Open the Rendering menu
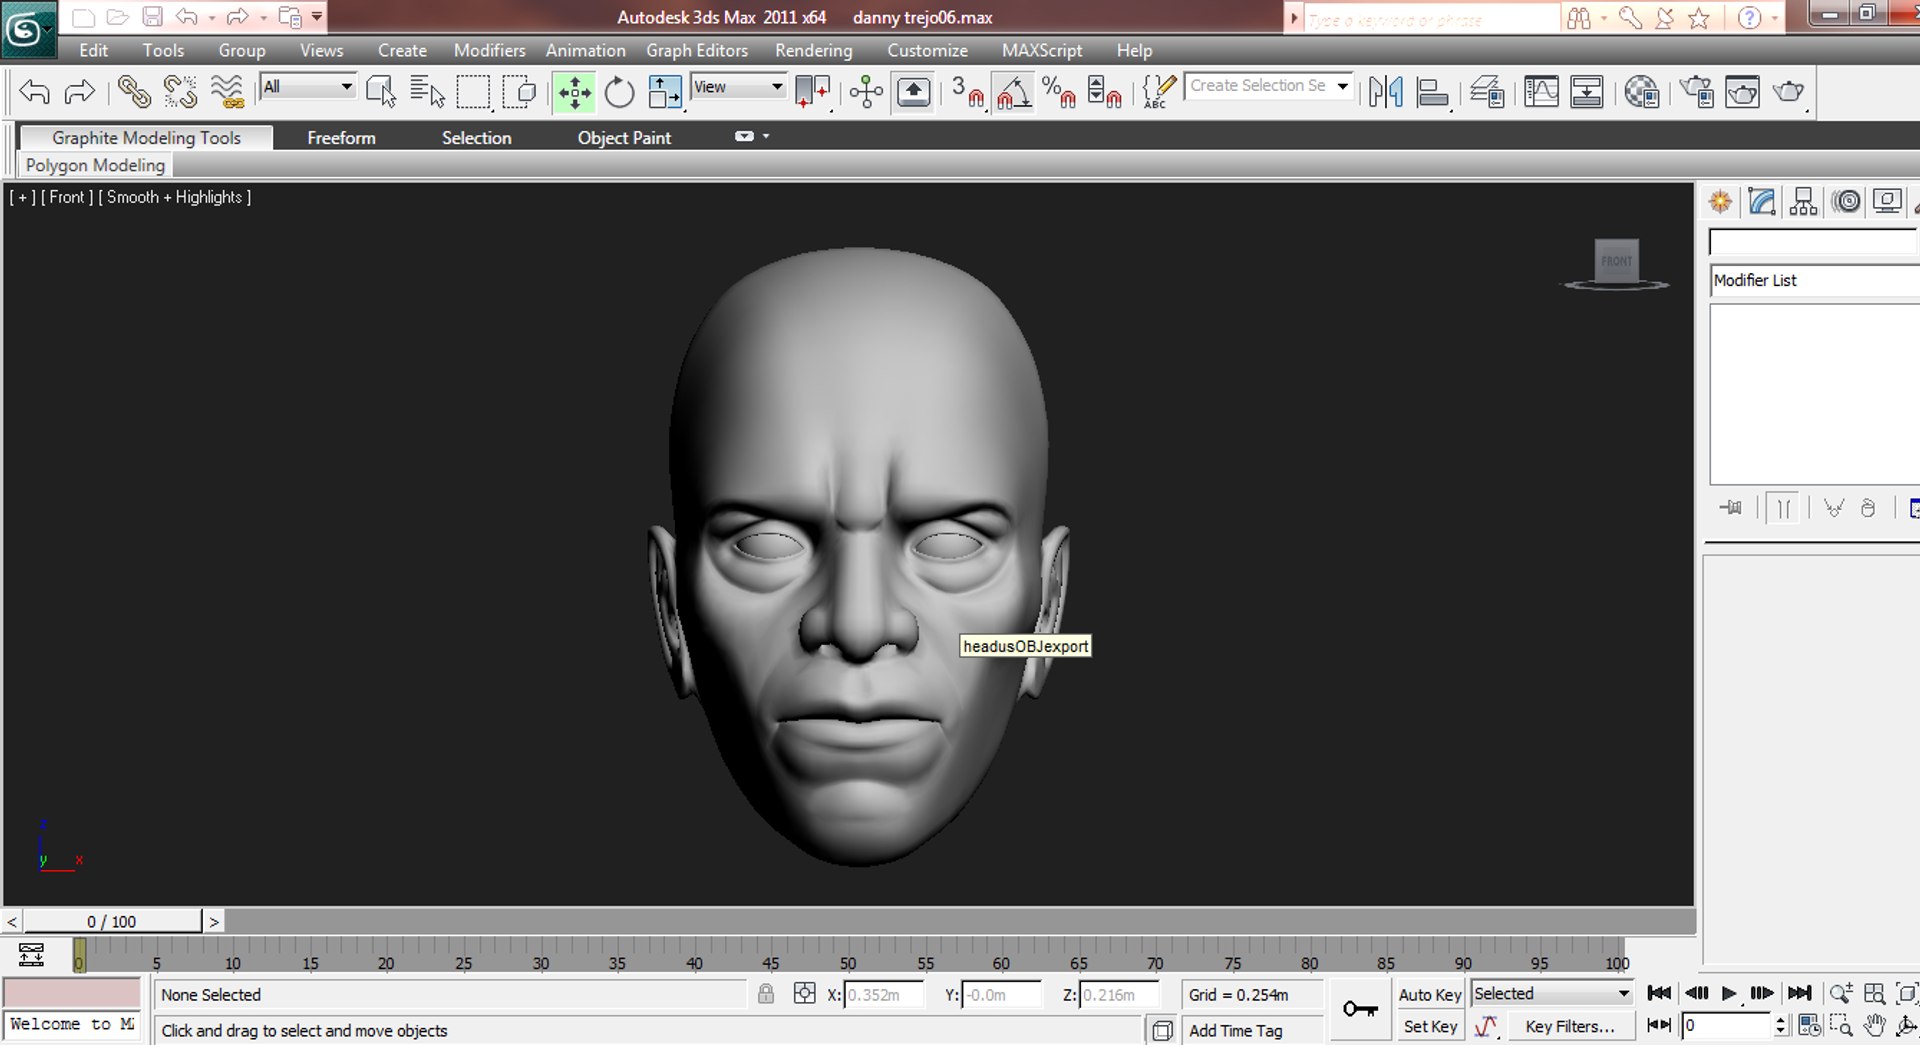Screen dimensions: 1920x1045 pos(813,50)
